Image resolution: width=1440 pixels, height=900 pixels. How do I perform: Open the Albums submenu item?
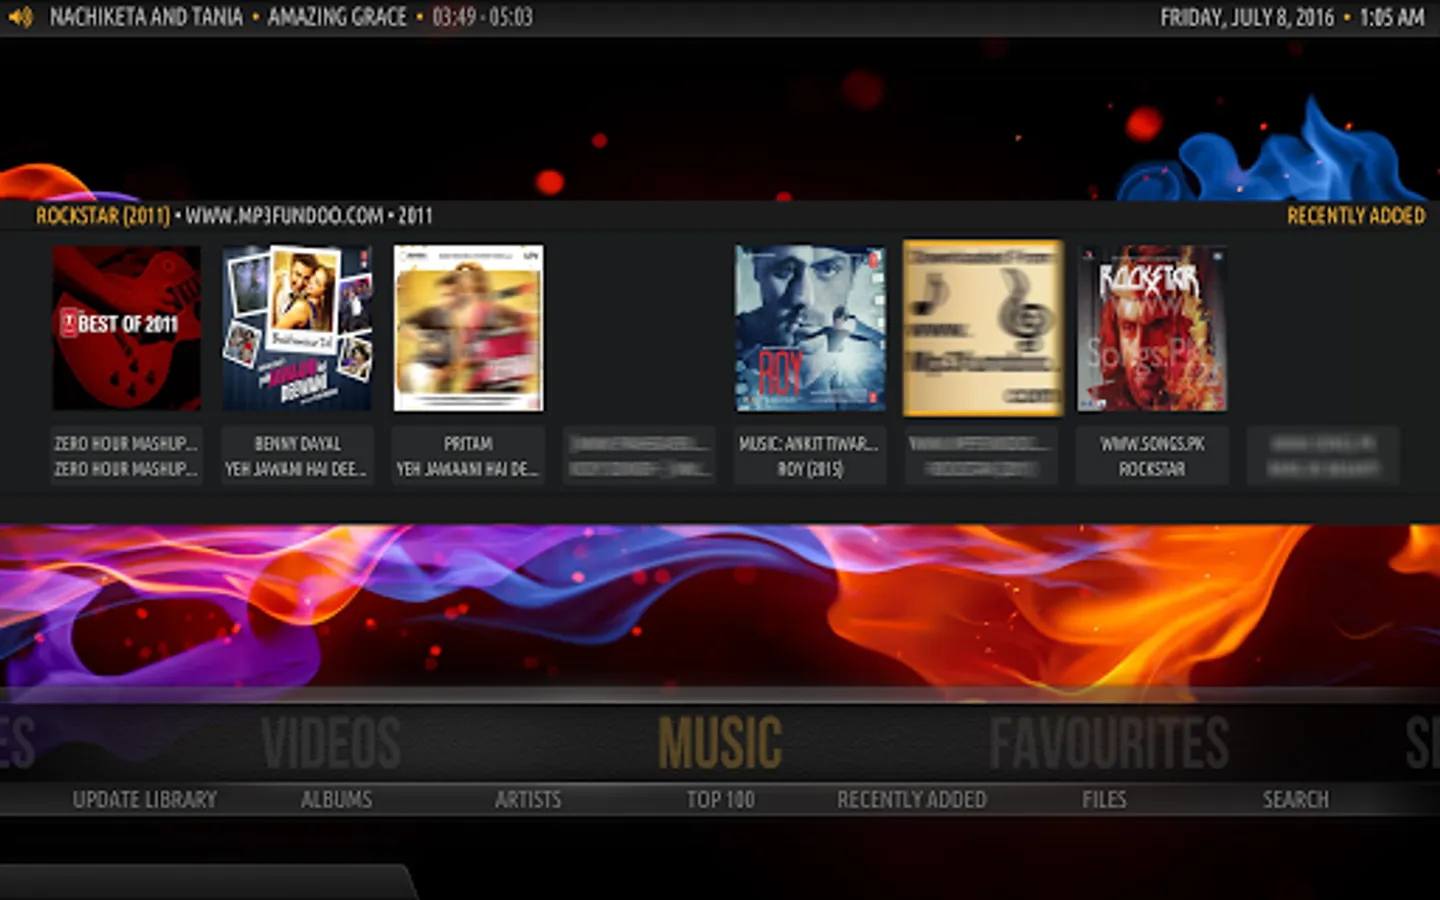[x=337, y=800]
